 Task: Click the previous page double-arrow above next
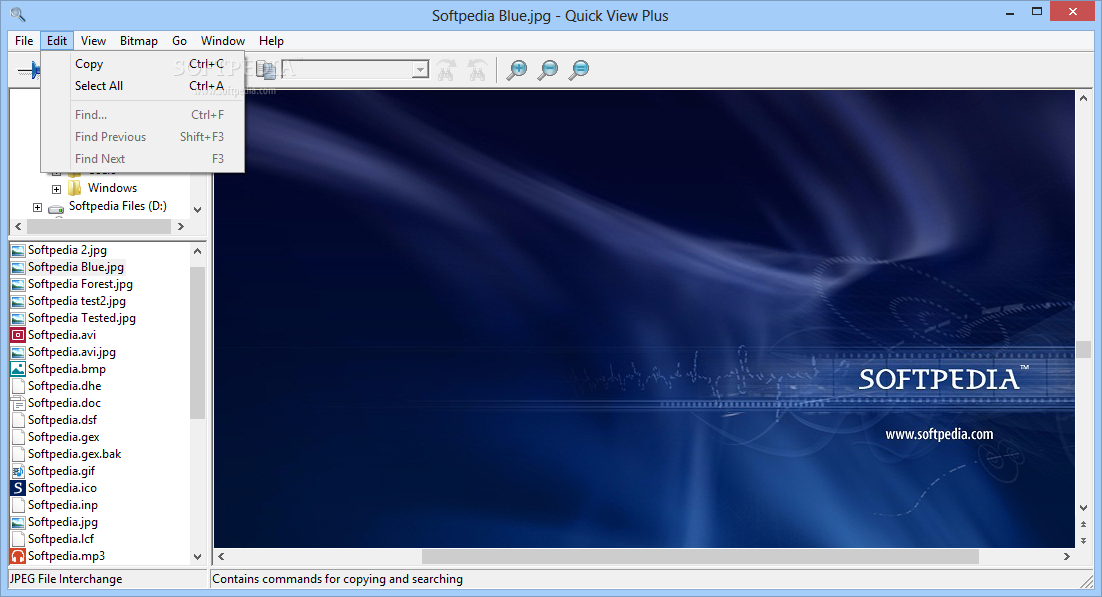coord(1083,525)
